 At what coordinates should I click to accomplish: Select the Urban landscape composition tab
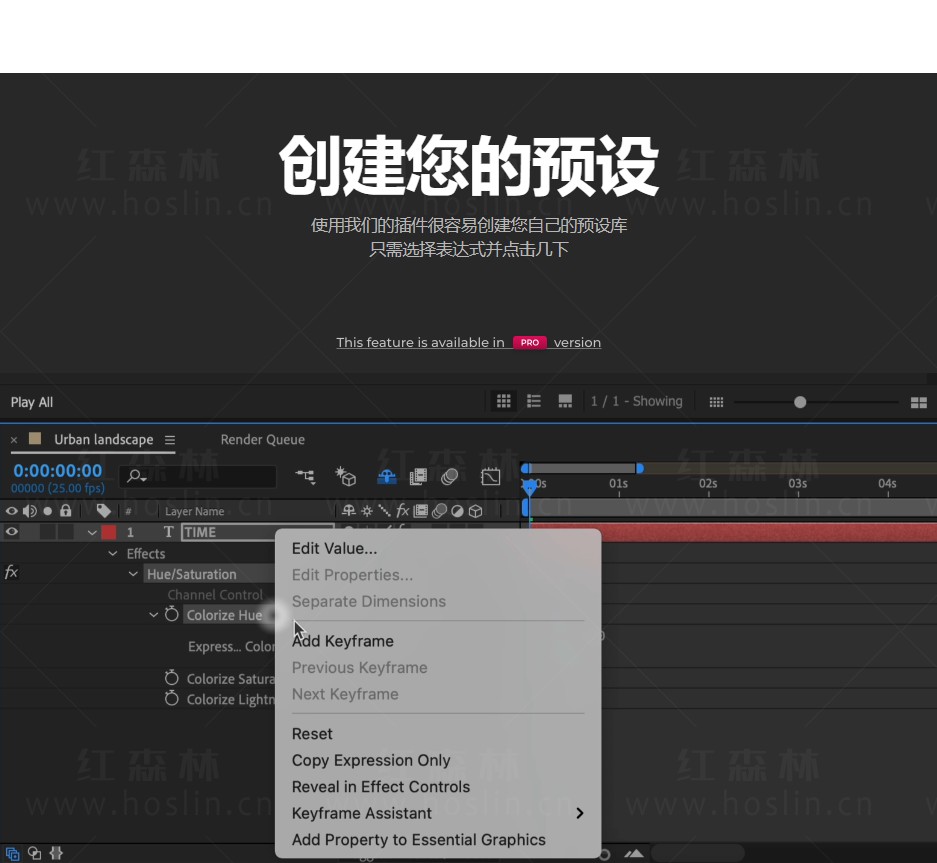coord(103,440)
